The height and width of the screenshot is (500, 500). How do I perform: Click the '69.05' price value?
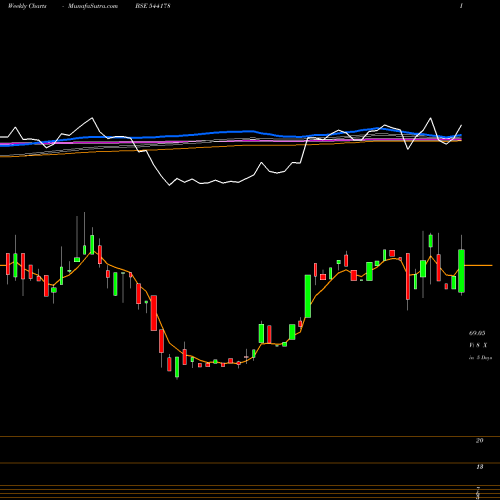(477, 333)
